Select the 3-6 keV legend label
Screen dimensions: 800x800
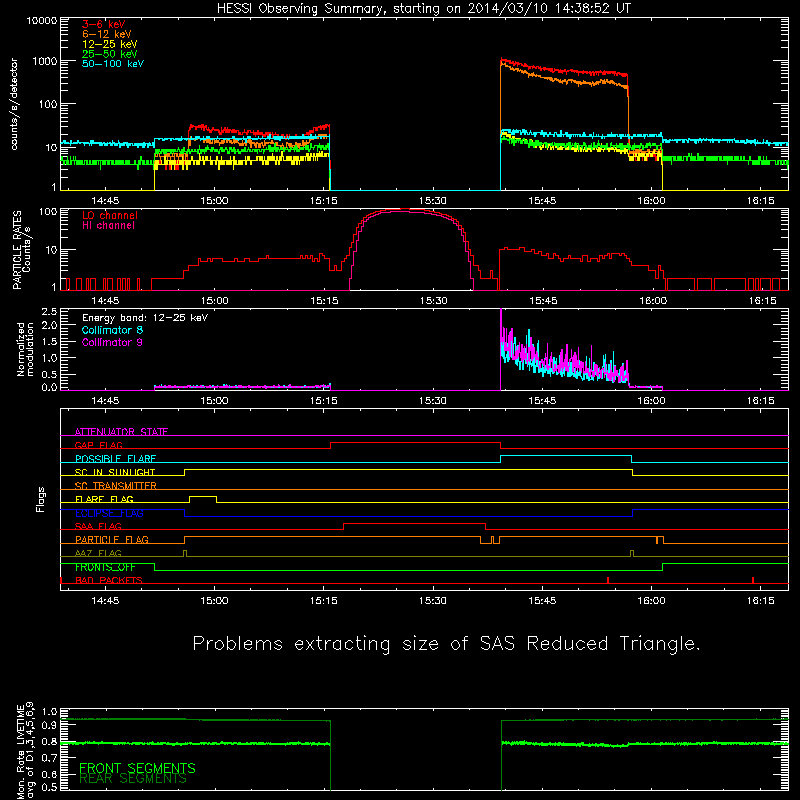tap(104, 24)
